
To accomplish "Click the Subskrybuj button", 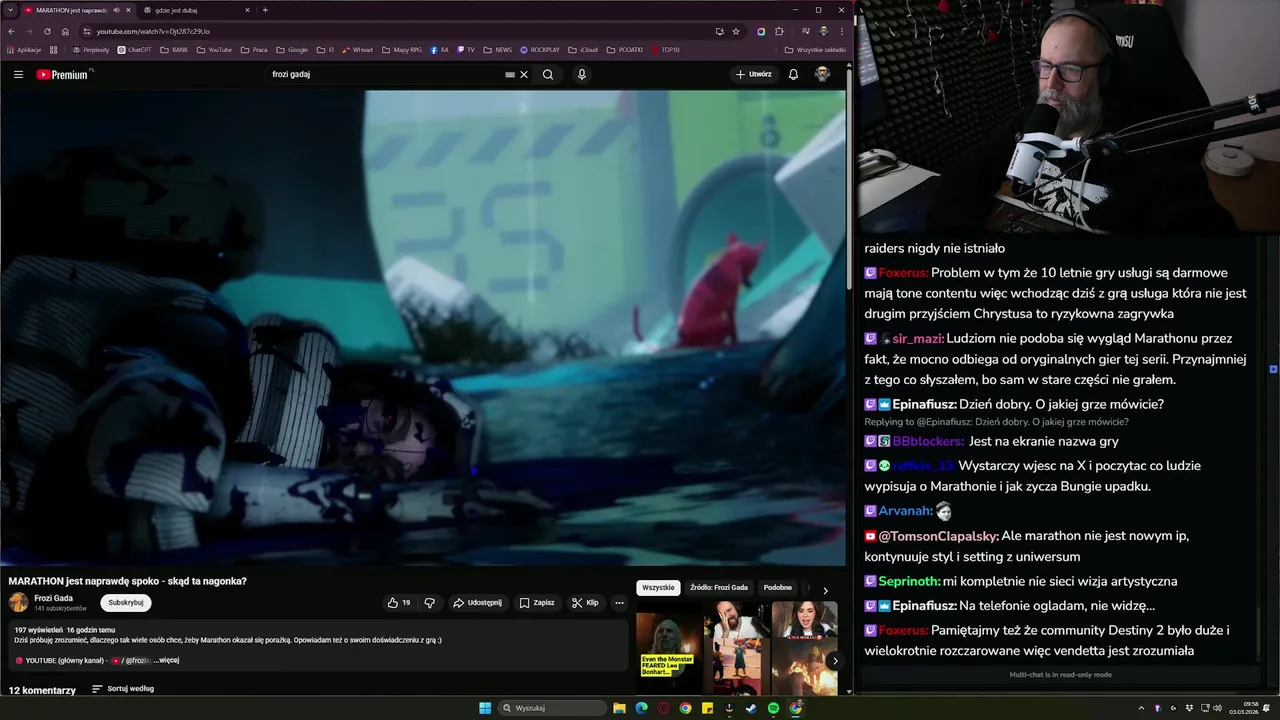I will coord(126,603).
